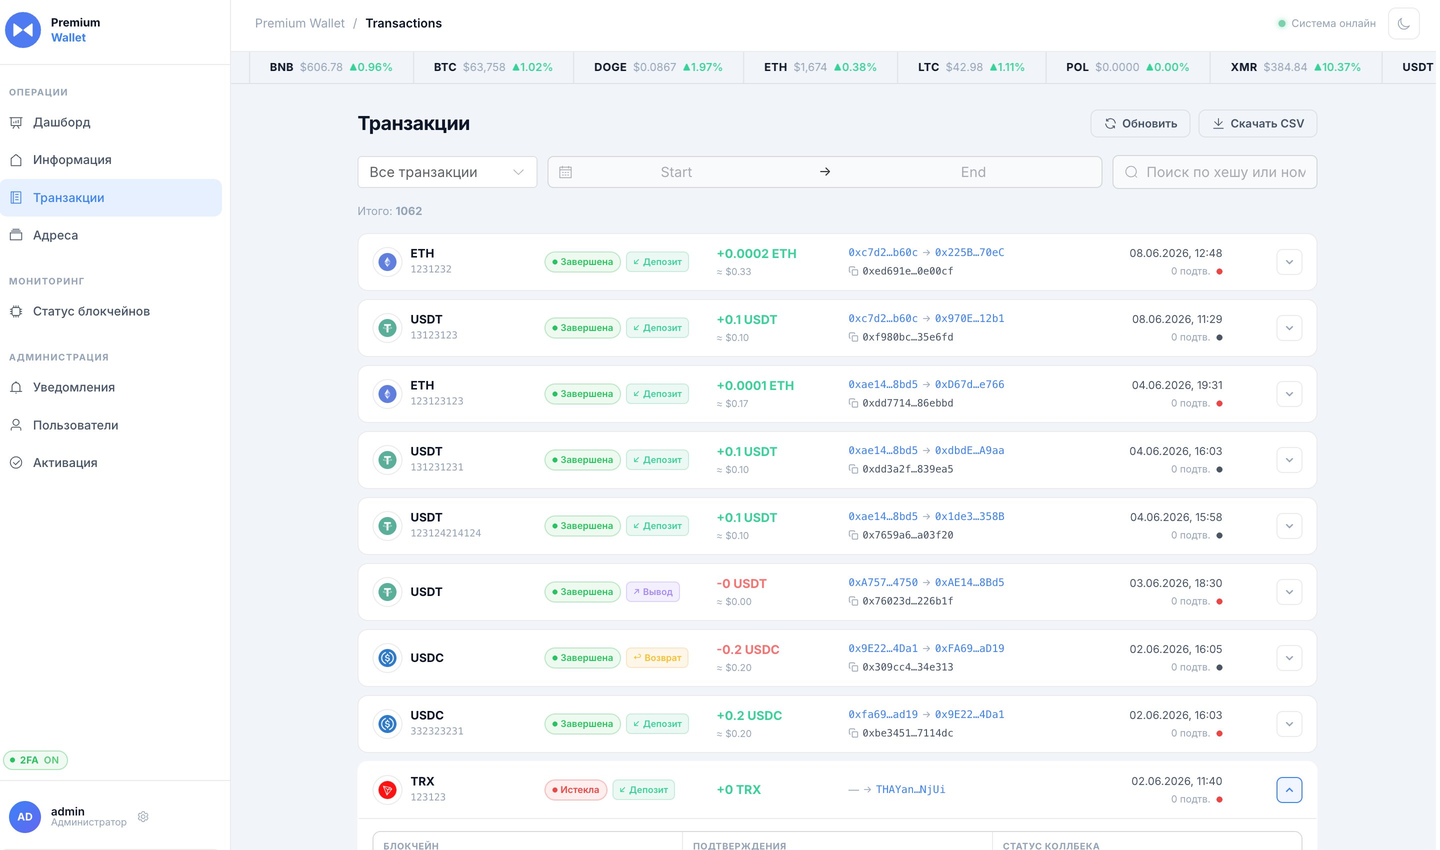Click the 2FA ON badge

(x=35, y=760)
